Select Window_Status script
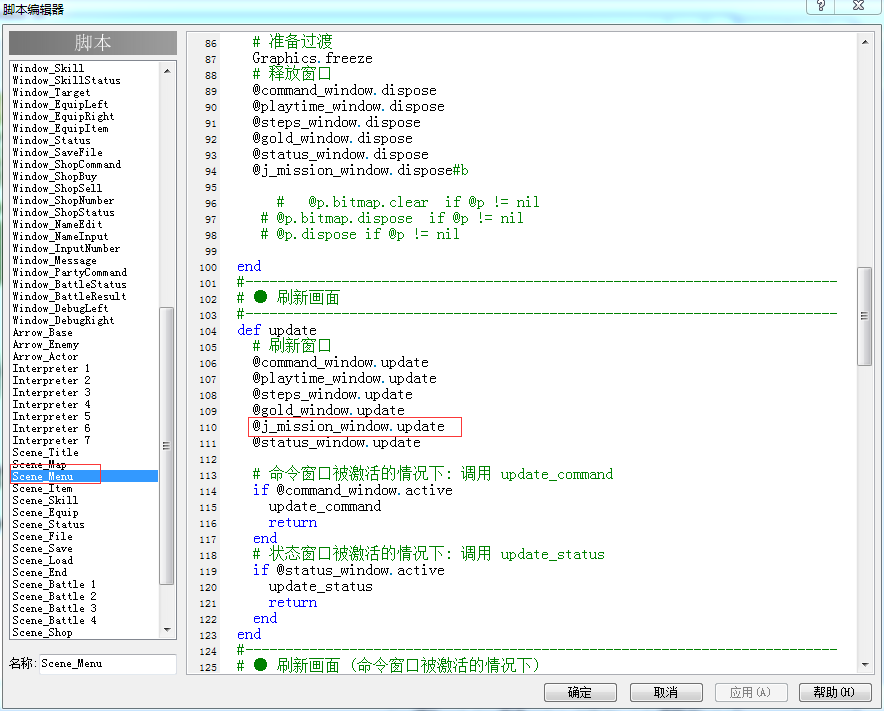Screen dimensions: 884x711 pos(51,140)
